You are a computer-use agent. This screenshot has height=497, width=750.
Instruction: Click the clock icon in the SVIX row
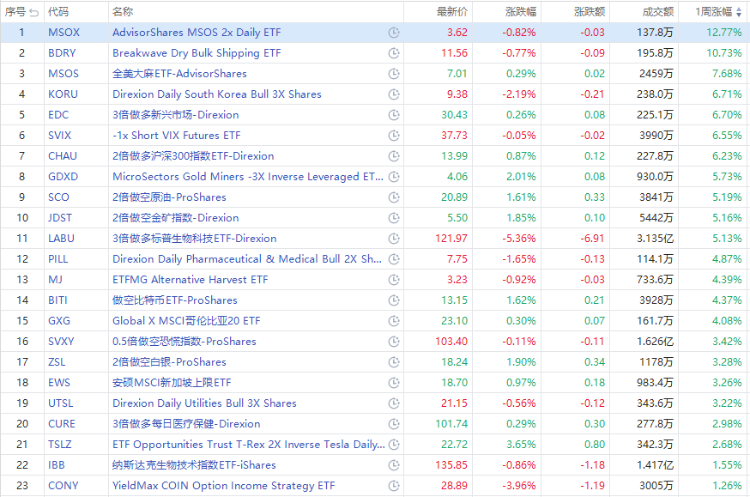coord(394,135)
